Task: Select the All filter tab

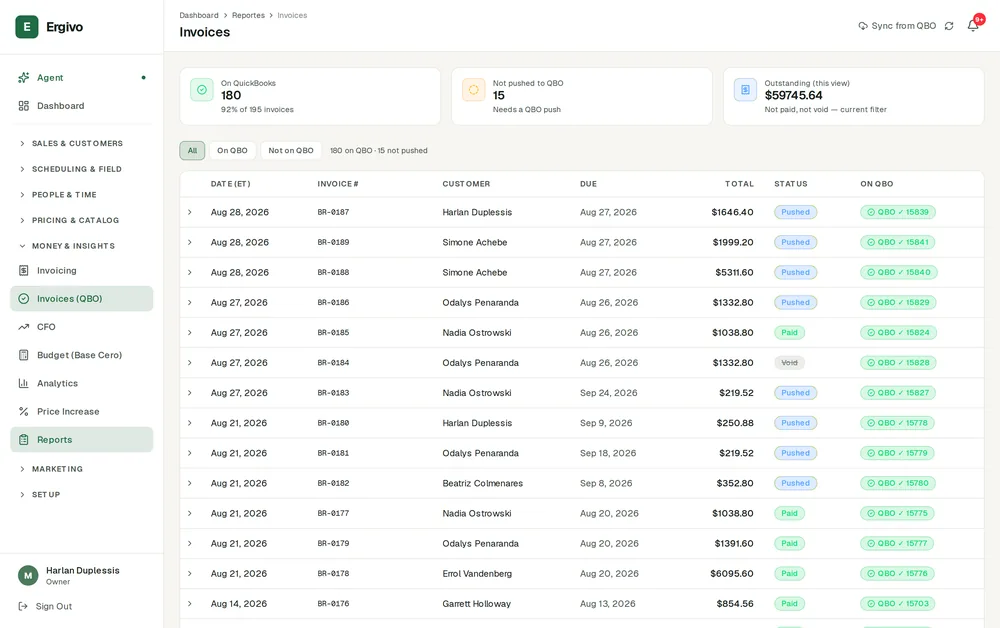Action: (x=192, y=150)
